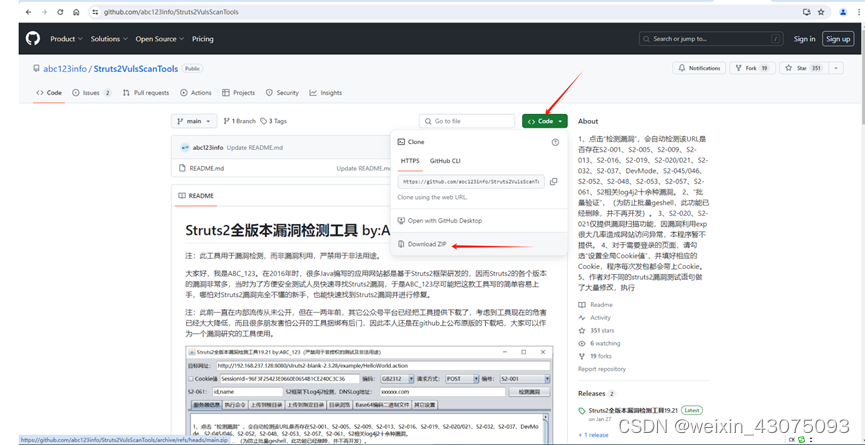Click the README book icon heading
This screenshot has height=445, width=865.
click(181, 196)
